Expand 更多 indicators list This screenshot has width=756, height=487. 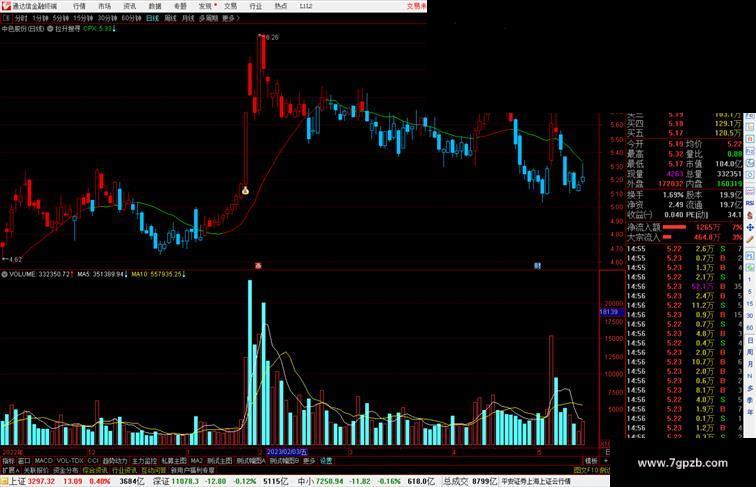click(x=309, y=461)
